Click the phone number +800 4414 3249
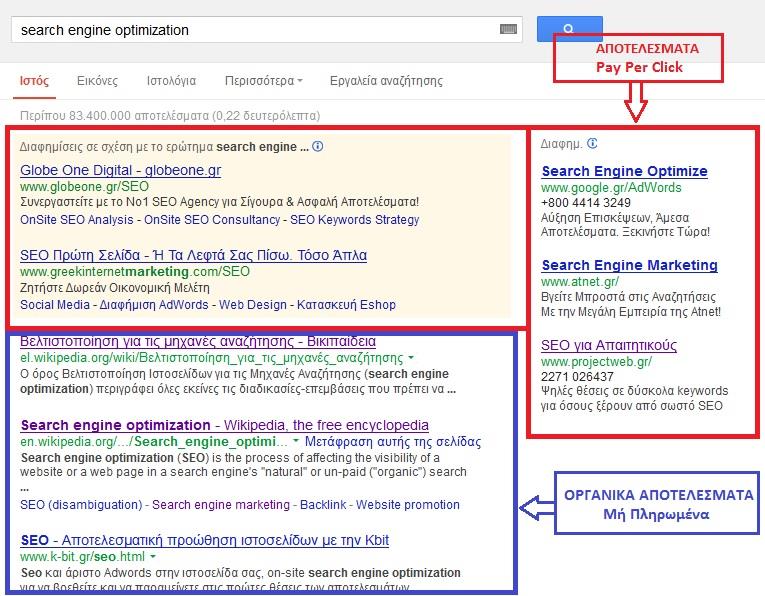 [x=585, y=203]
